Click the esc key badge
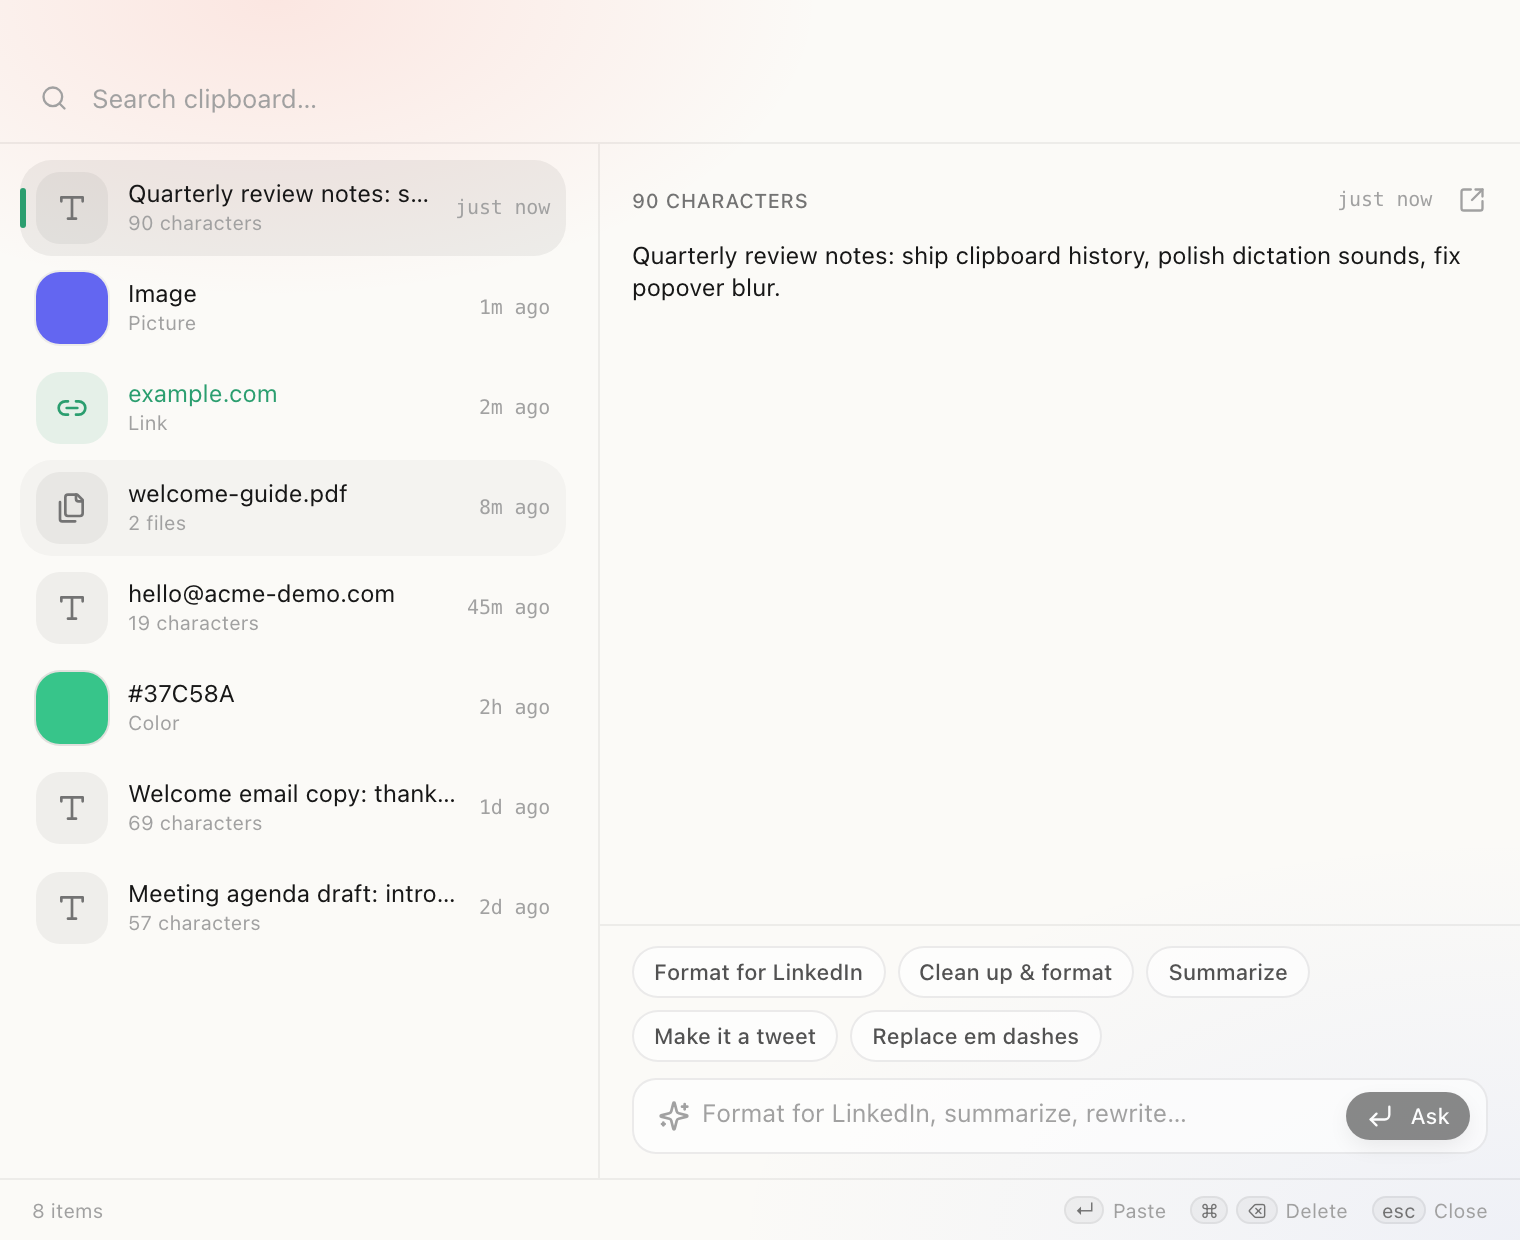 point(1398,1211)
